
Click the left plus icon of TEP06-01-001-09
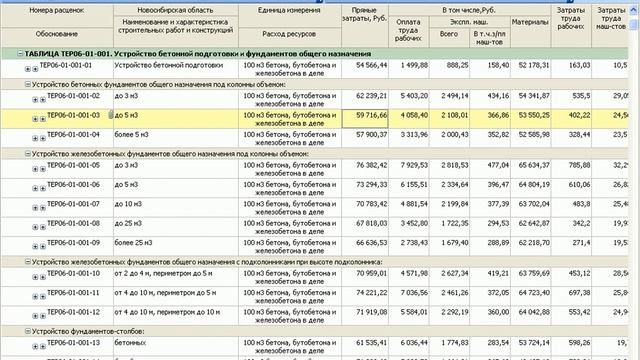(x=35, y=247)
